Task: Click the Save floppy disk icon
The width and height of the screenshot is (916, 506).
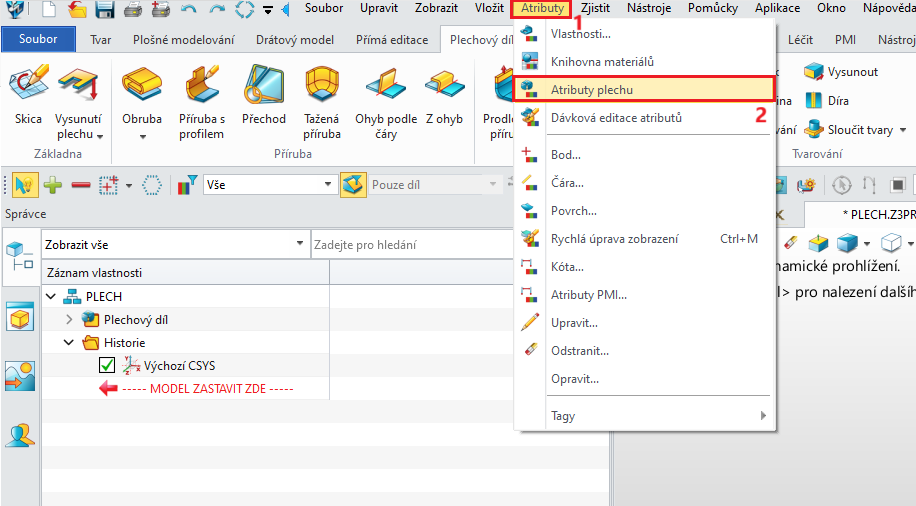Action: point(104,9)
